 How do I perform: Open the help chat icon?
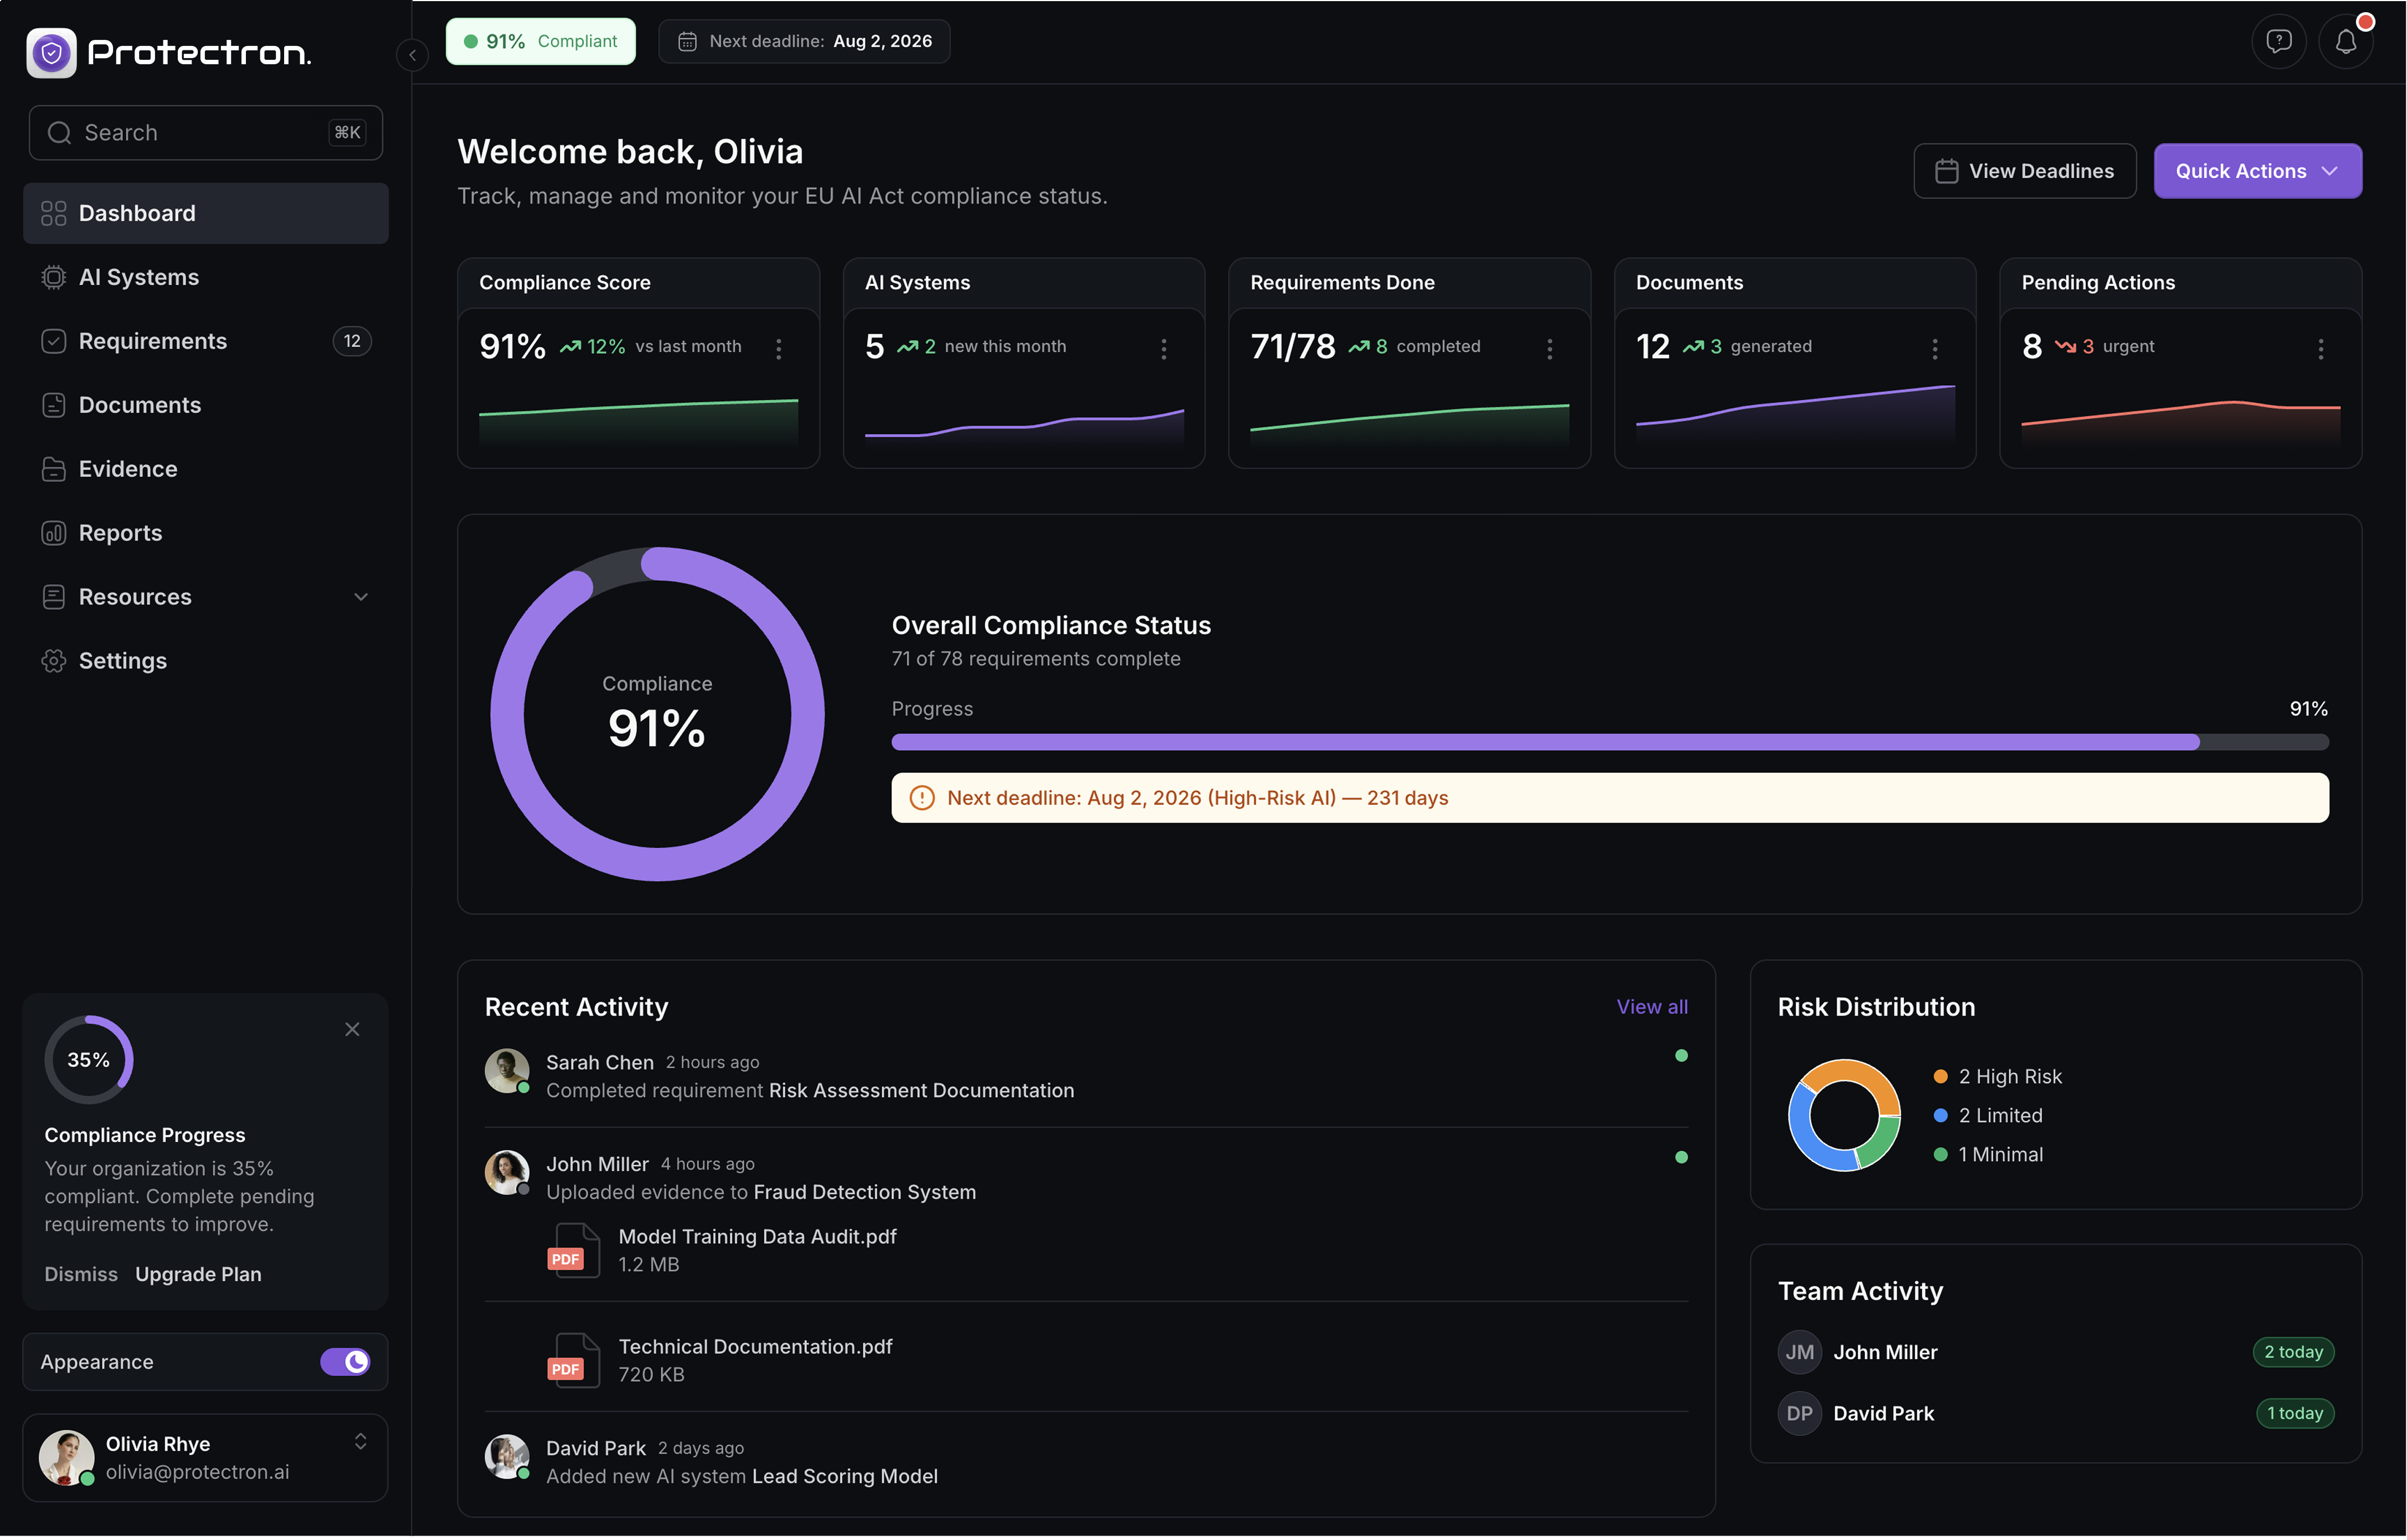2279,40
